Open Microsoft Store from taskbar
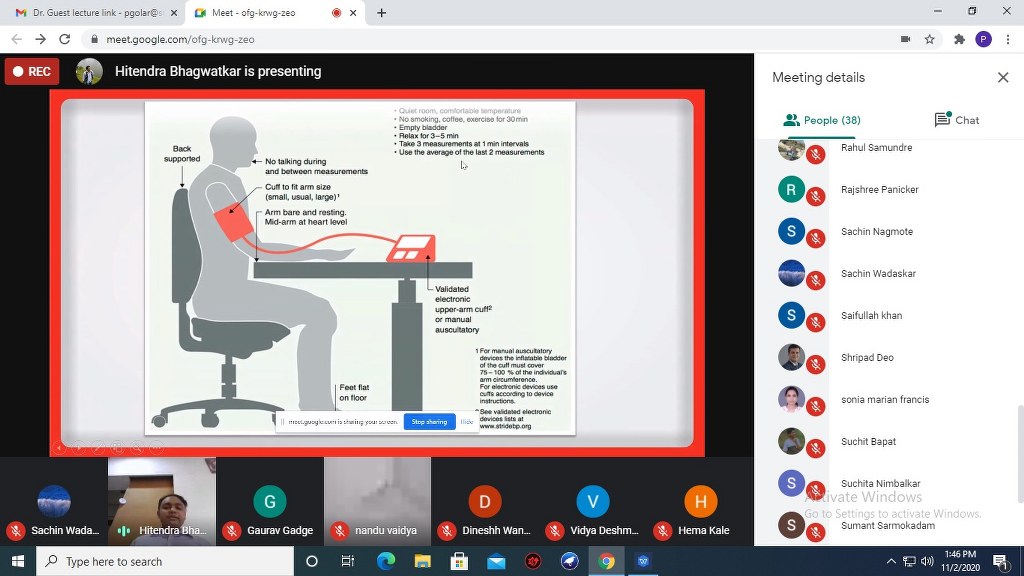The width and height of the screenshot is (1024, 576). pos(459,561)
